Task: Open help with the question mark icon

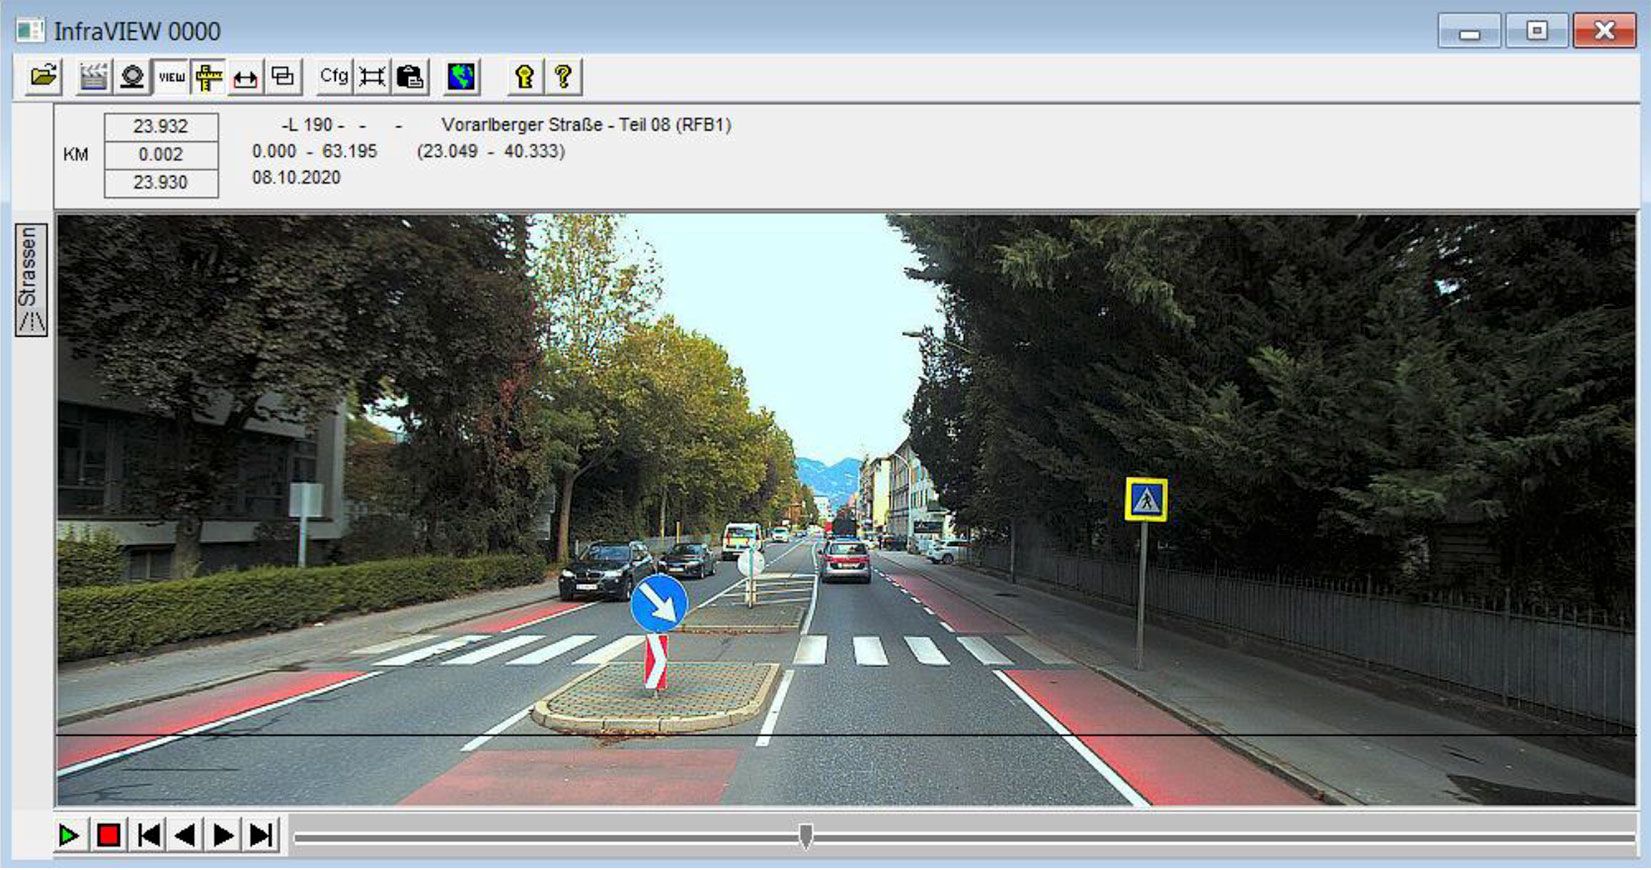Action: pos(563,77)
